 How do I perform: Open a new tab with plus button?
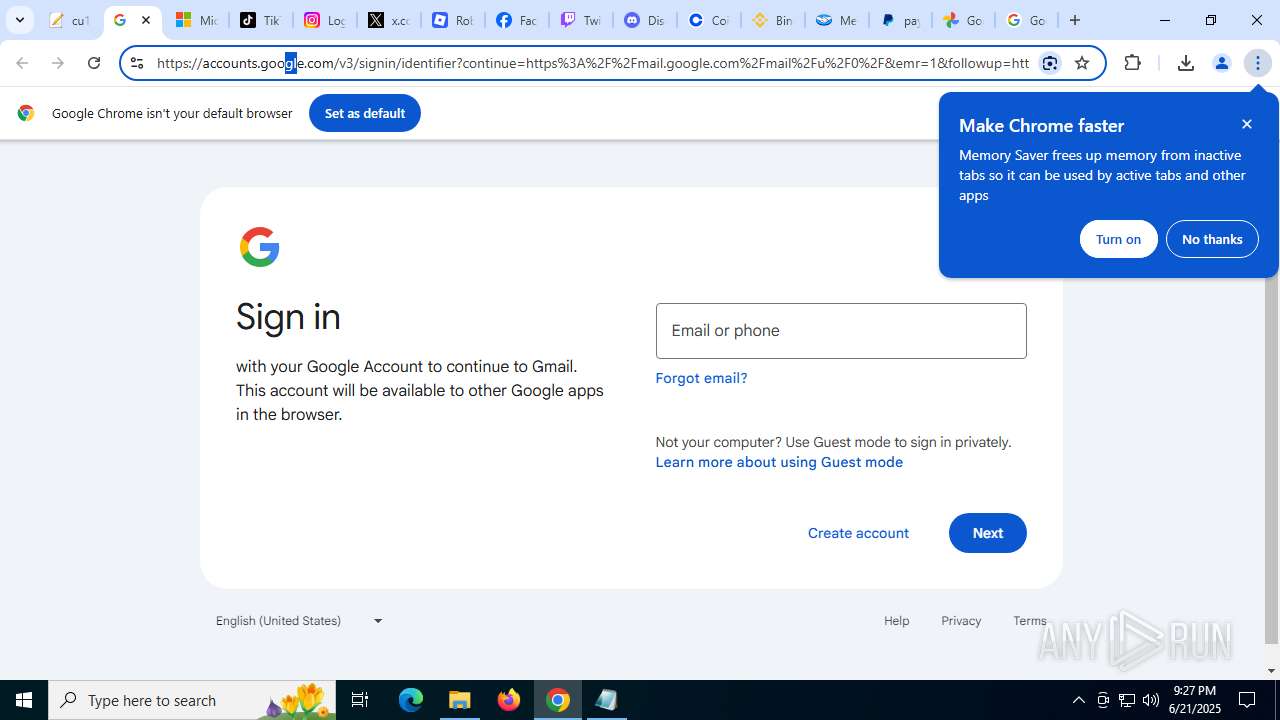(1075, 20)
